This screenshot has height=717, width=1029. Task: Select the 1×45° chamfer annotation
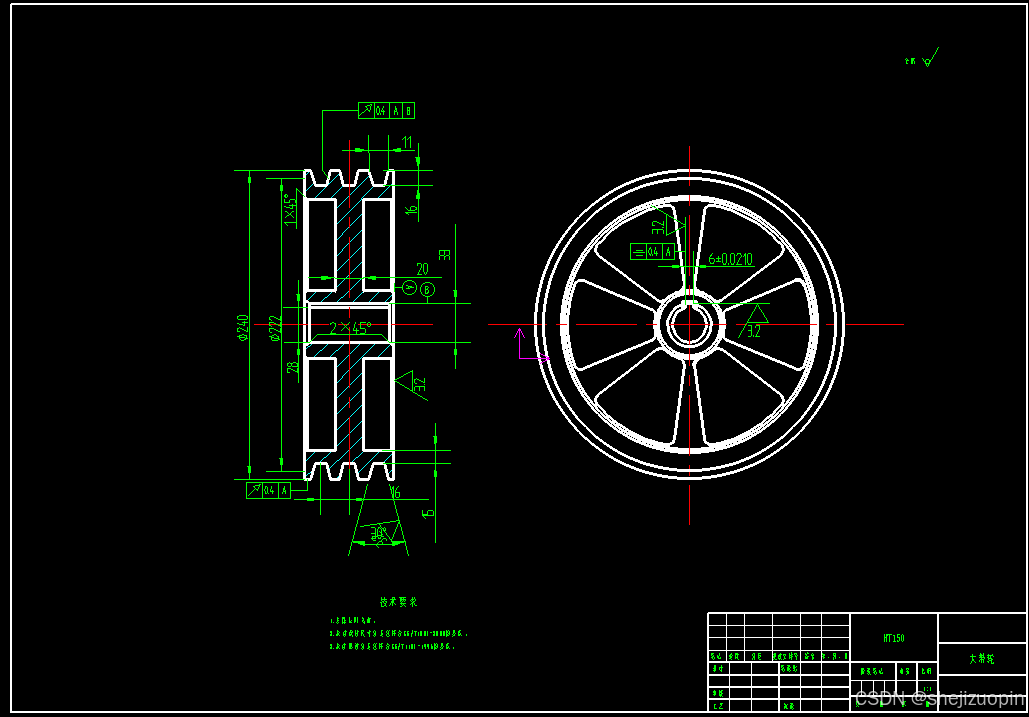click(290, 209)
